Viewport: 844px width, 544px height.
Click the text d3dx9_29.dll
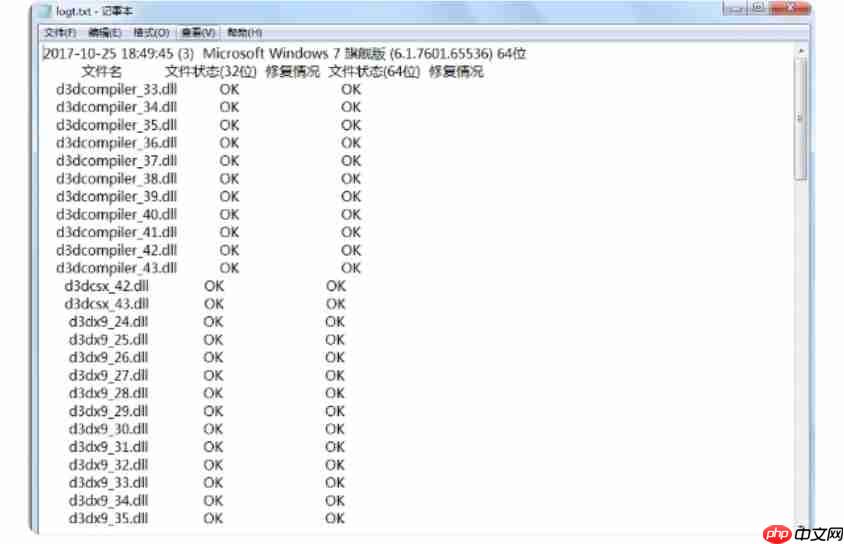point(108,411)
